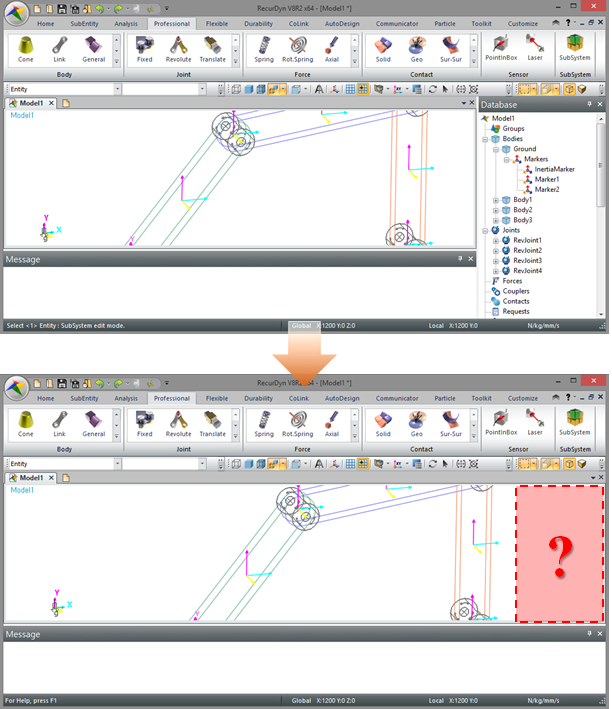Click the SubSystem icon in upper ribbon
612x709 pixels.
pyautogui.click(x=574, y=49)
